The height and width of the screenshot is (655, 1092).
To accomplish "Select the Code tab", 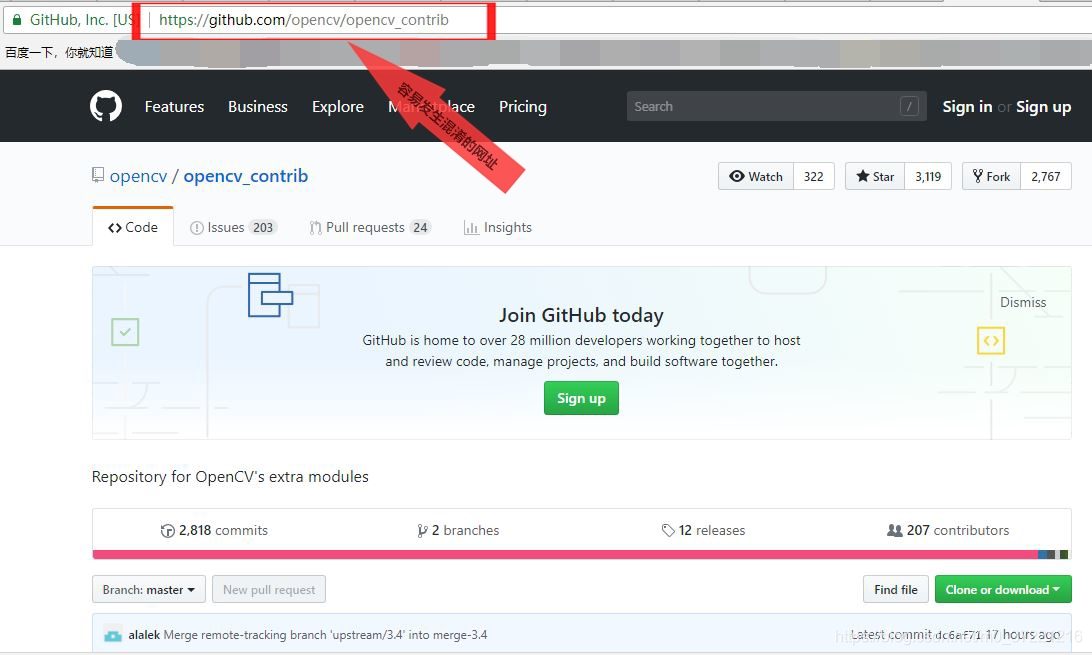I will [132, 227].
